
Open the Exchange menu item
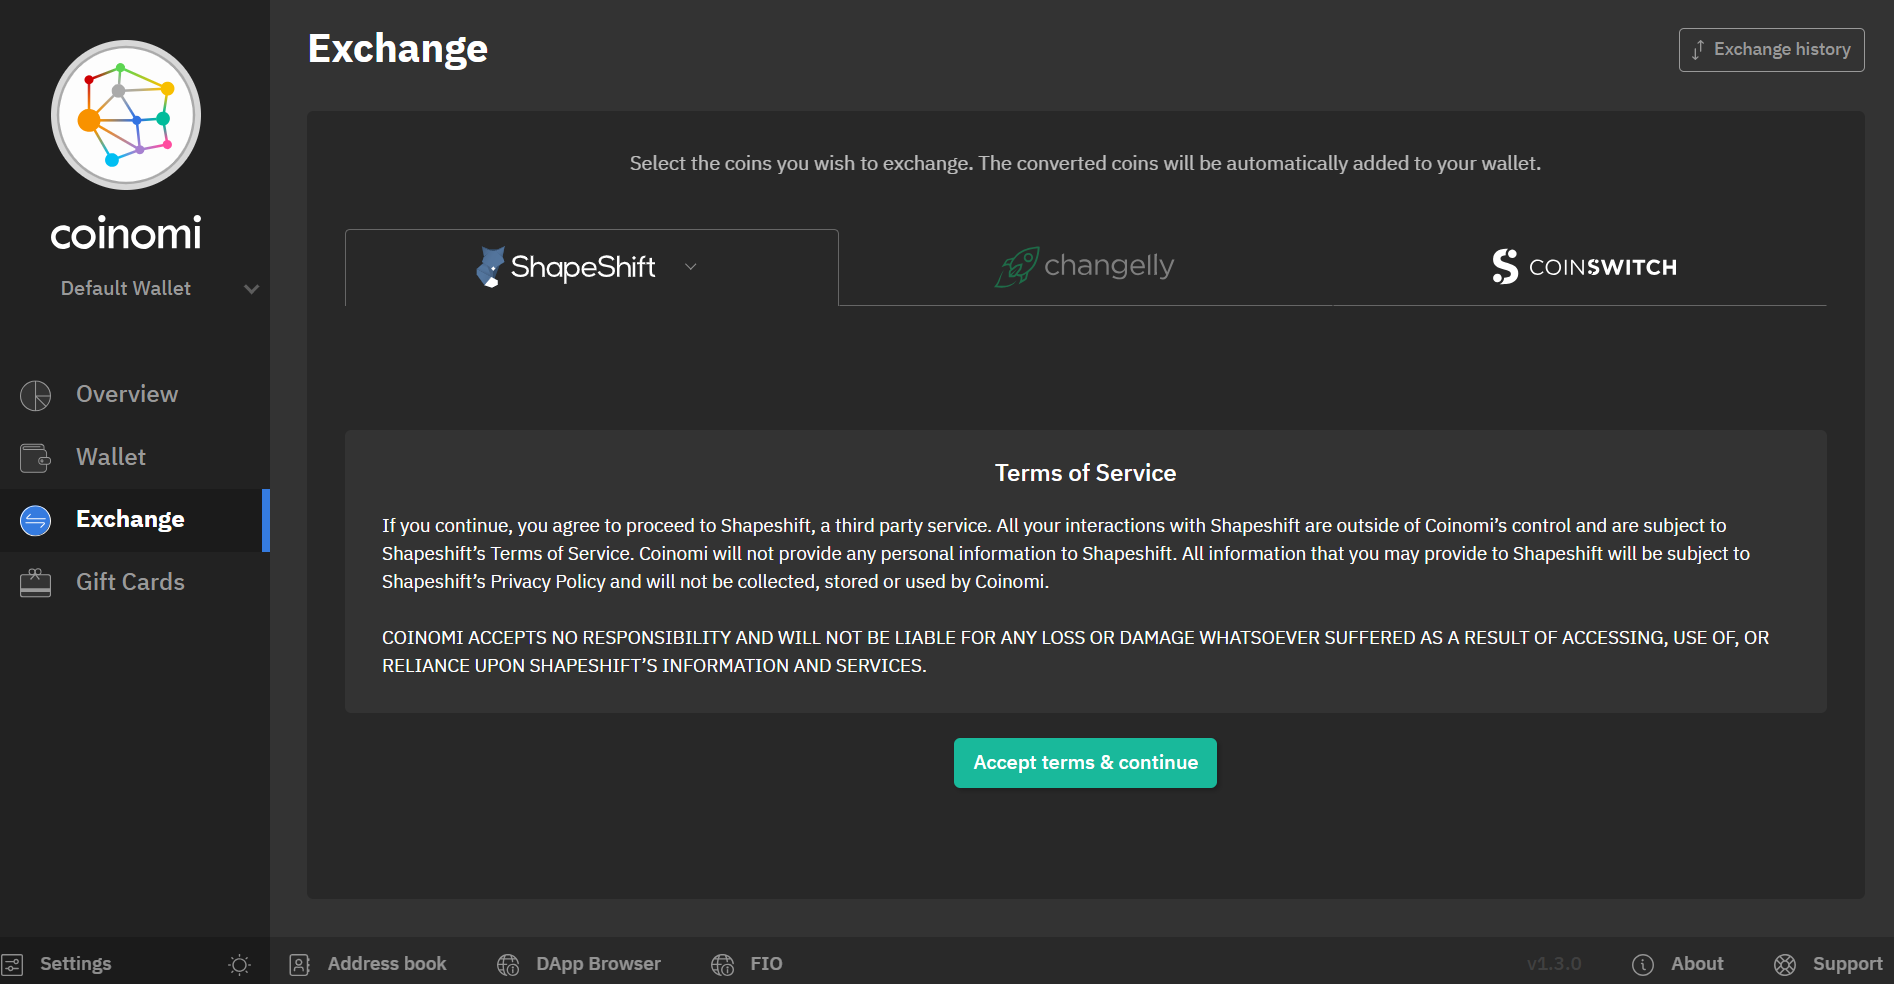[130, 520]
